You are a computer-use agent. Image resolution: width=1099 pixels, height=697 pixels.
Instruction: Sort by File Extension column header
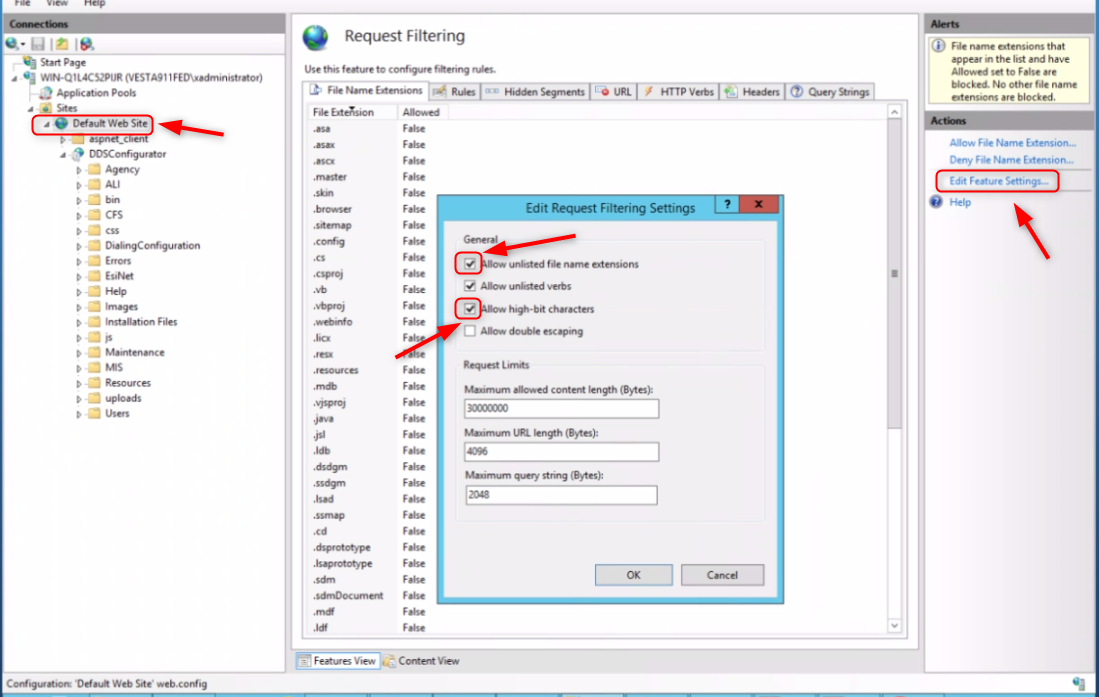point(352,112)
